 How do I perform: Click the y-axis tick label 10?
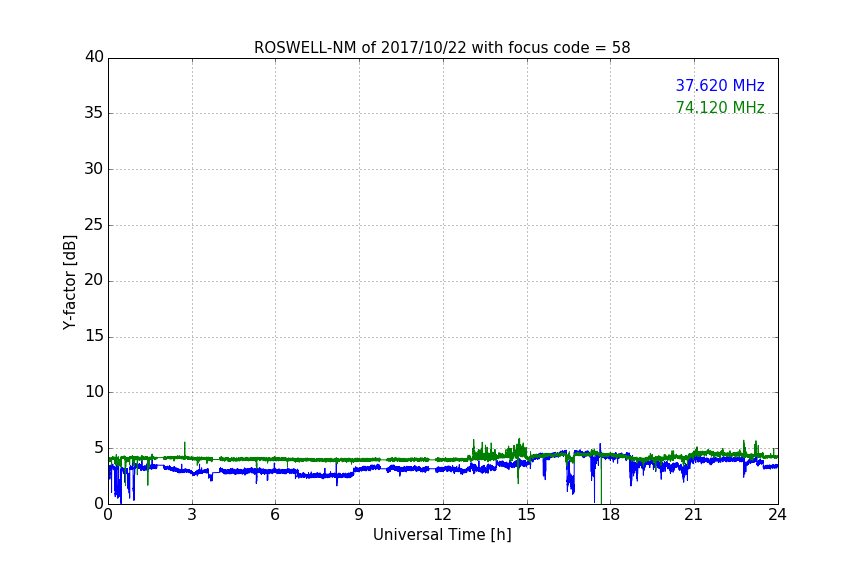point(94,392)
